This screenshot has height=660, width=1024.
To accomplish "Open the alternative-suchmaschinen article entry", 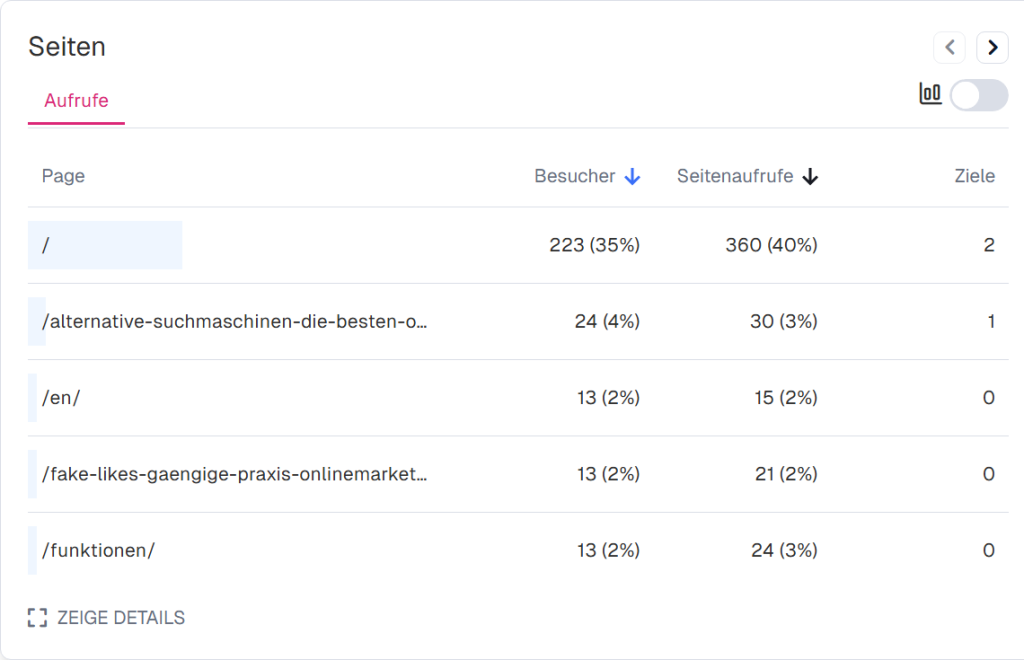I will tap(235, 321).
